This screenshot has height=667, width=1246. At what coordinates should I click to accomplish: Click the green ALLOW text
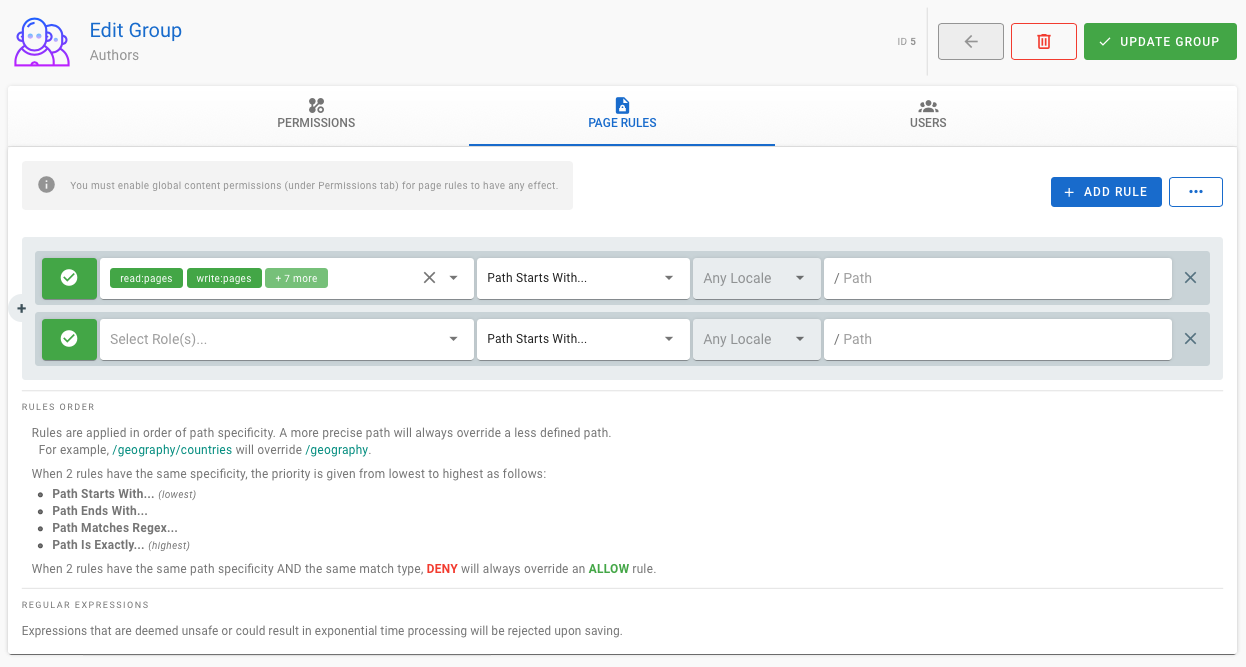[608, 569]
